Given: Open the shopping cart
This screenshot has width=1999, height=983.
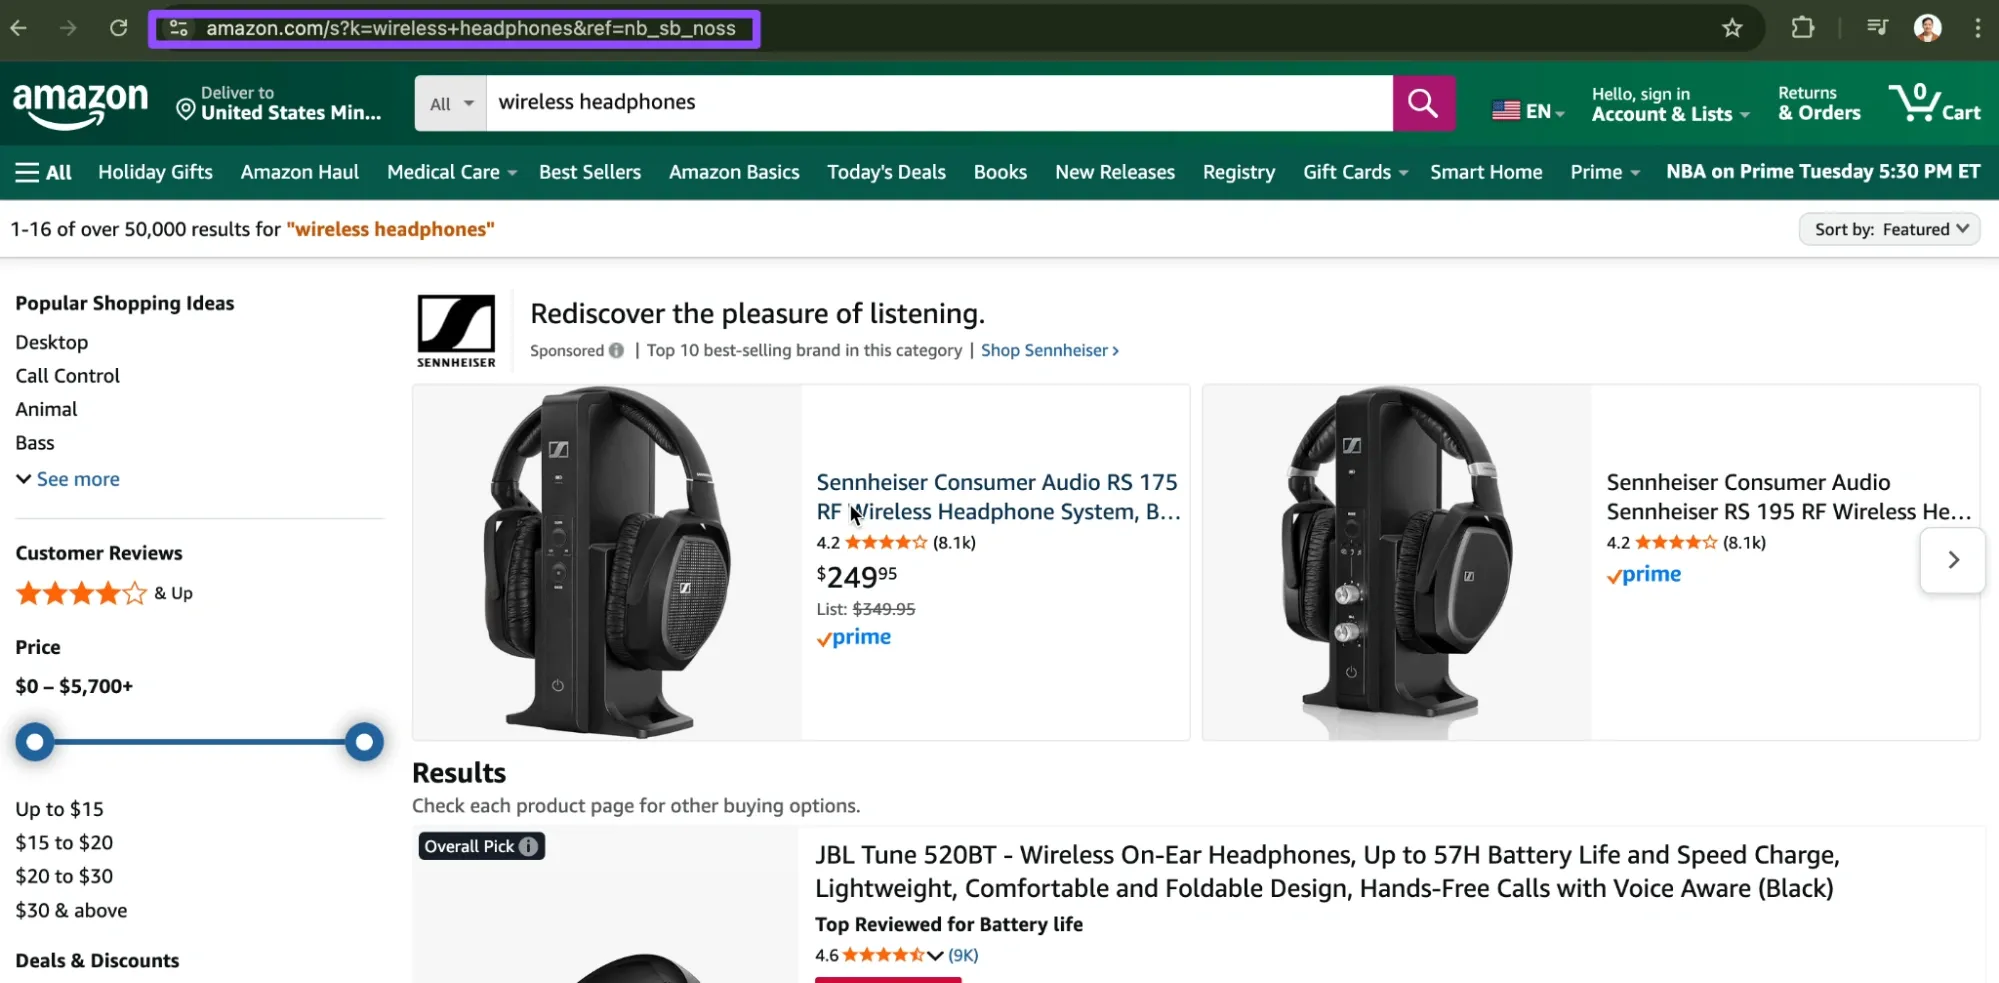Looking at the screenshot, I should click(1934, 103).
